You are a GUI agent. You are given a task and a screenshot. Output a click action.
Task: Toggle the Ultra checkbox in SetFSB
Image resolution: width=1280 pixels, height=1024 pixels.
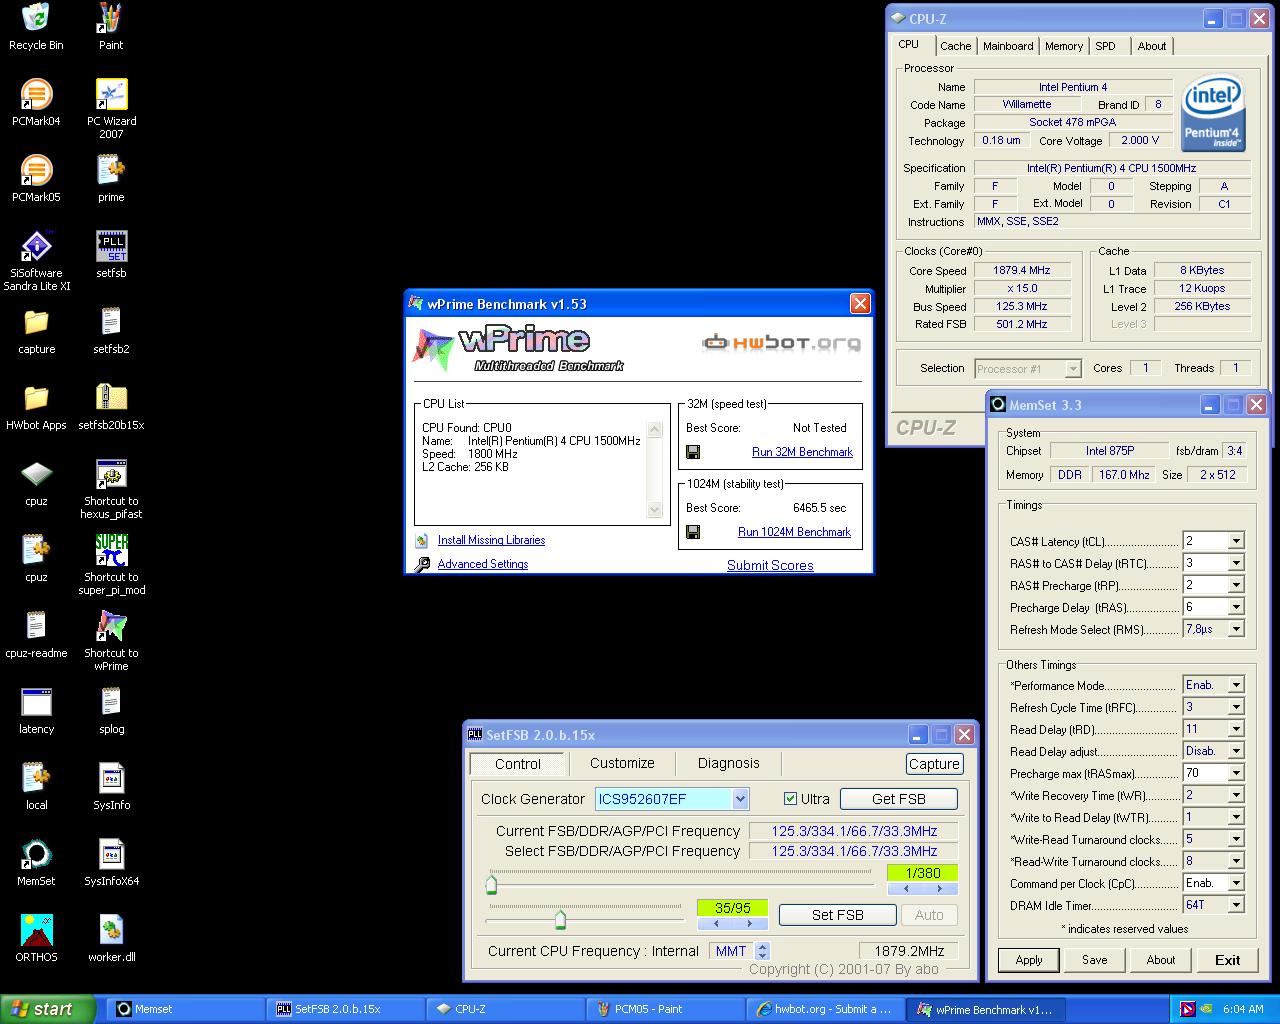(790, 799)
